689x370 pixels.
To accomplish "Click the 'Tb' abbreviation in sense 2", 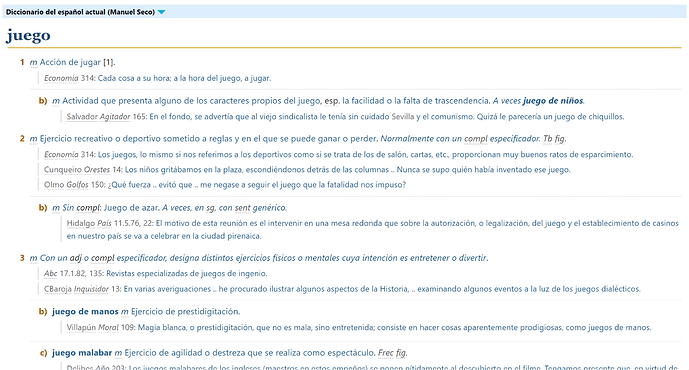I will tap(548, 139).
